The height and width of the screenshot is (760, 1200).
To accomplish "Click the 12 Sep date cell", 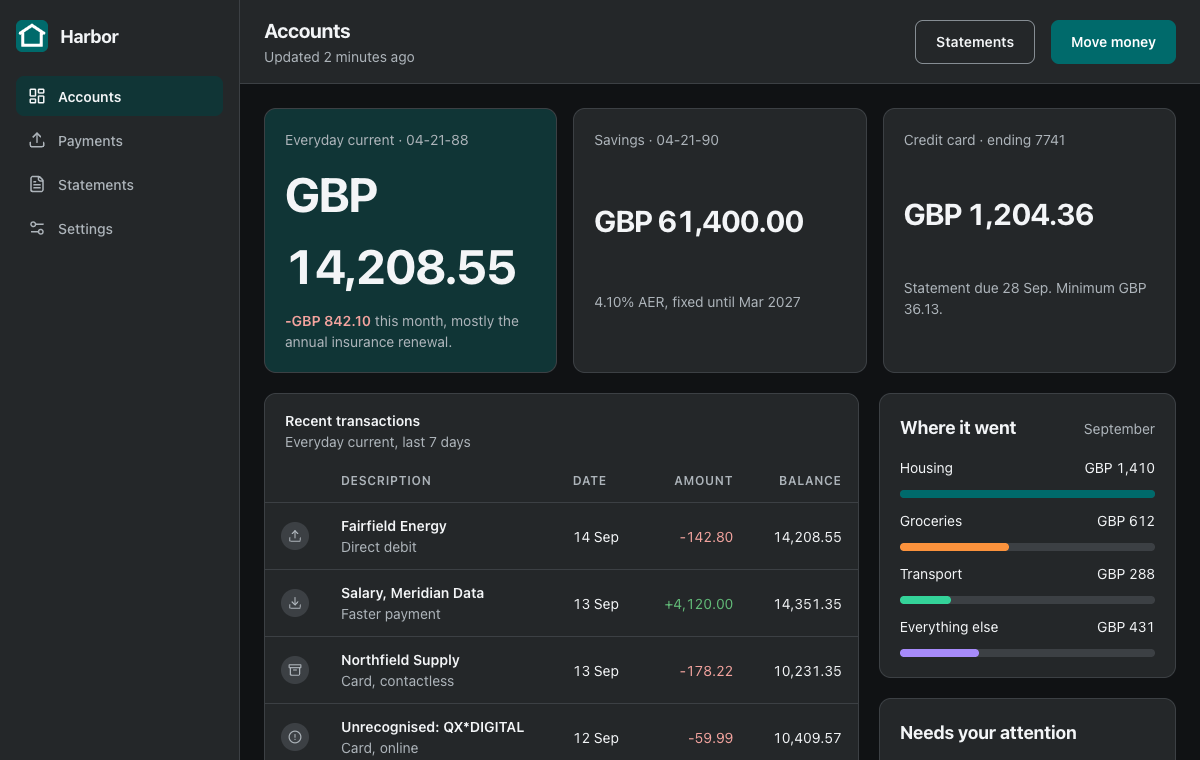I will tap(596, 738).
